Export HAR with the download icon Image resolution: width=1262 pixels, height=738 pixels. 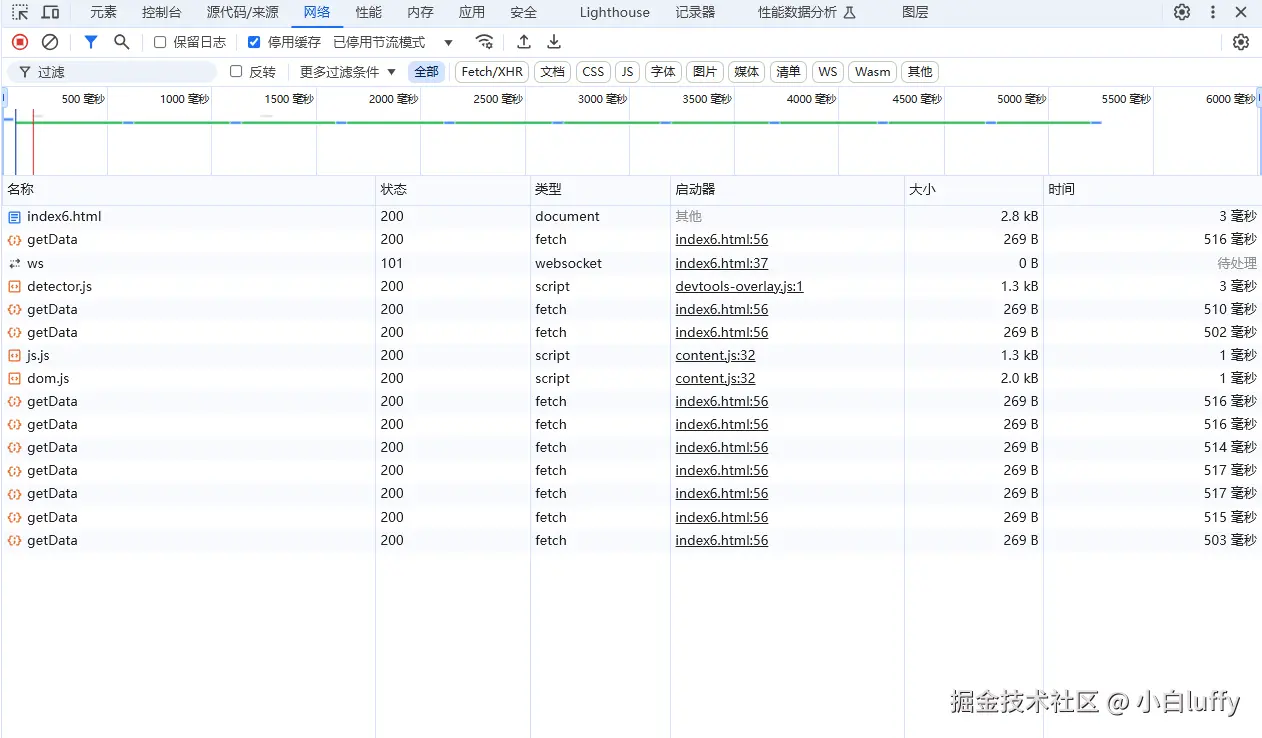click(554, 42)
